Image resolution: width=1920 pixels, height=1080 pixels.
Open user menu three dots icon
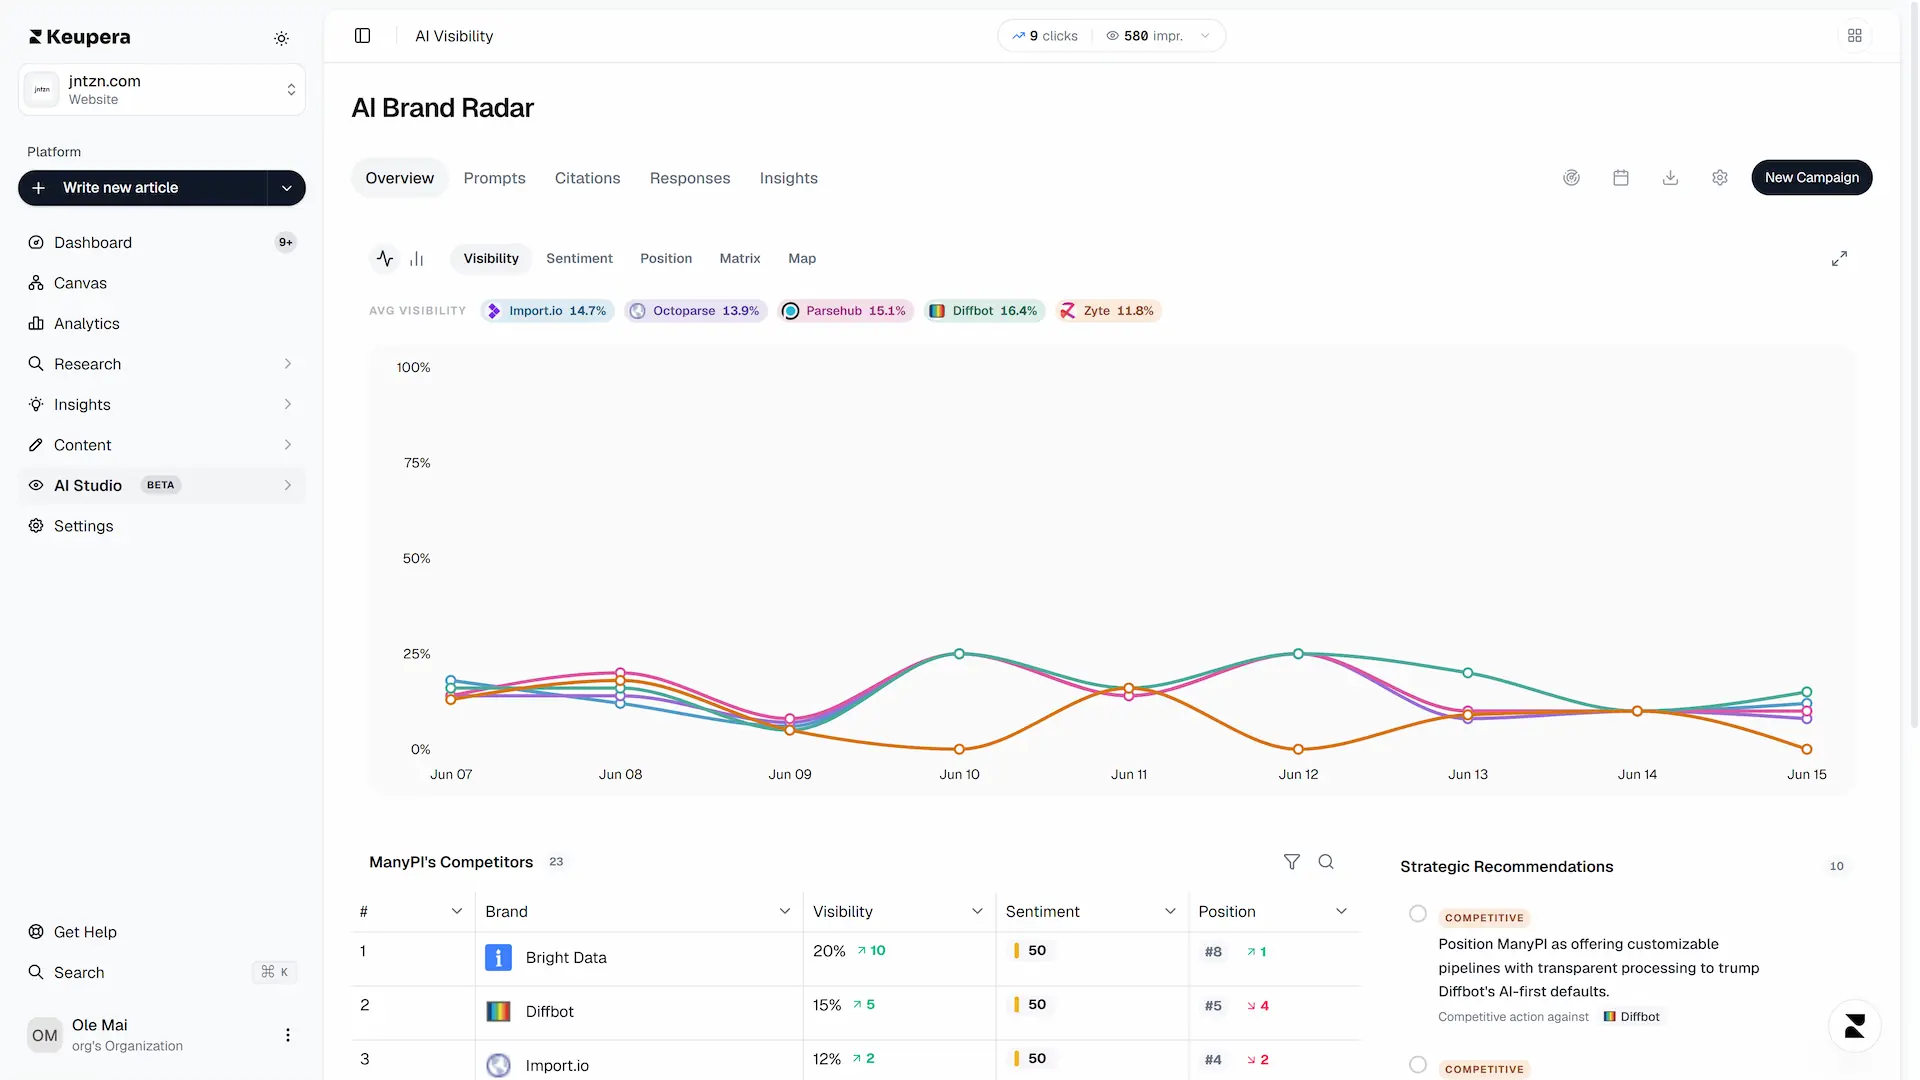[x=288, y=1035]
